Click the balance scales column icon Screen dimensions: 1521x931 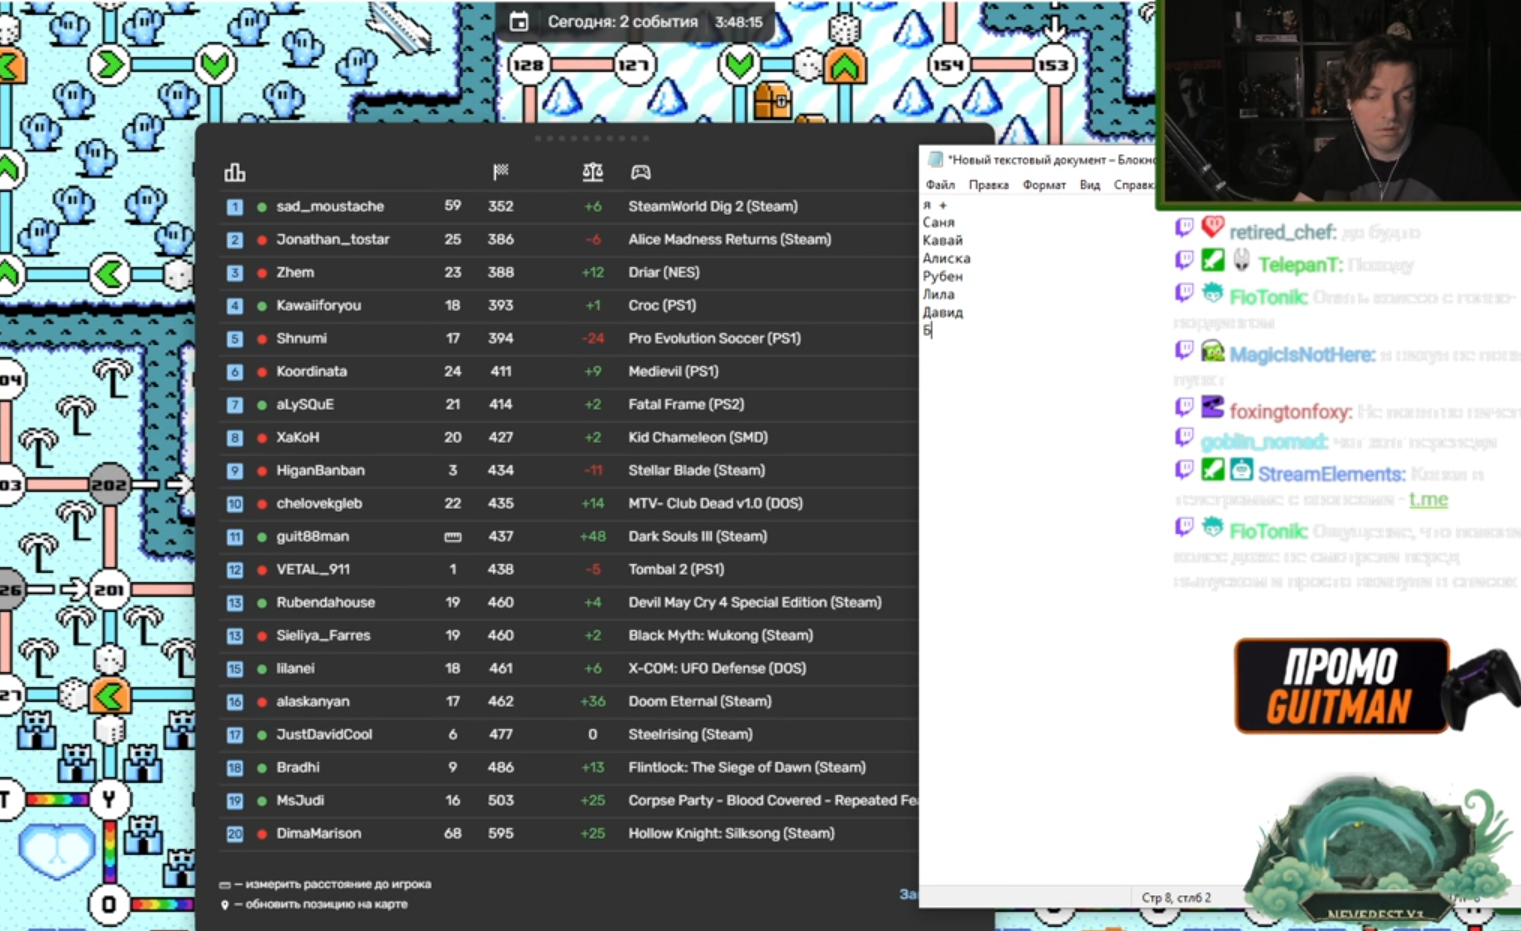click(x=593, y=172)
